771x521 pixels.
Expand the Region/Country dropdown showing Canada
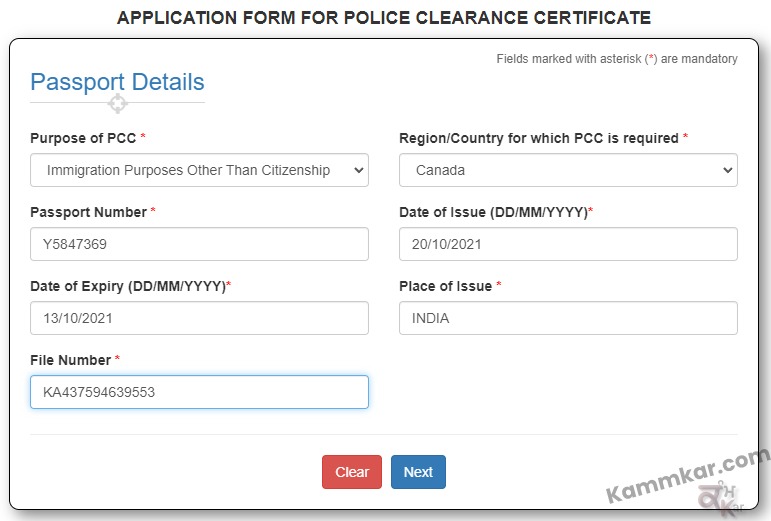pyautogui.click(x=568, y=170)
